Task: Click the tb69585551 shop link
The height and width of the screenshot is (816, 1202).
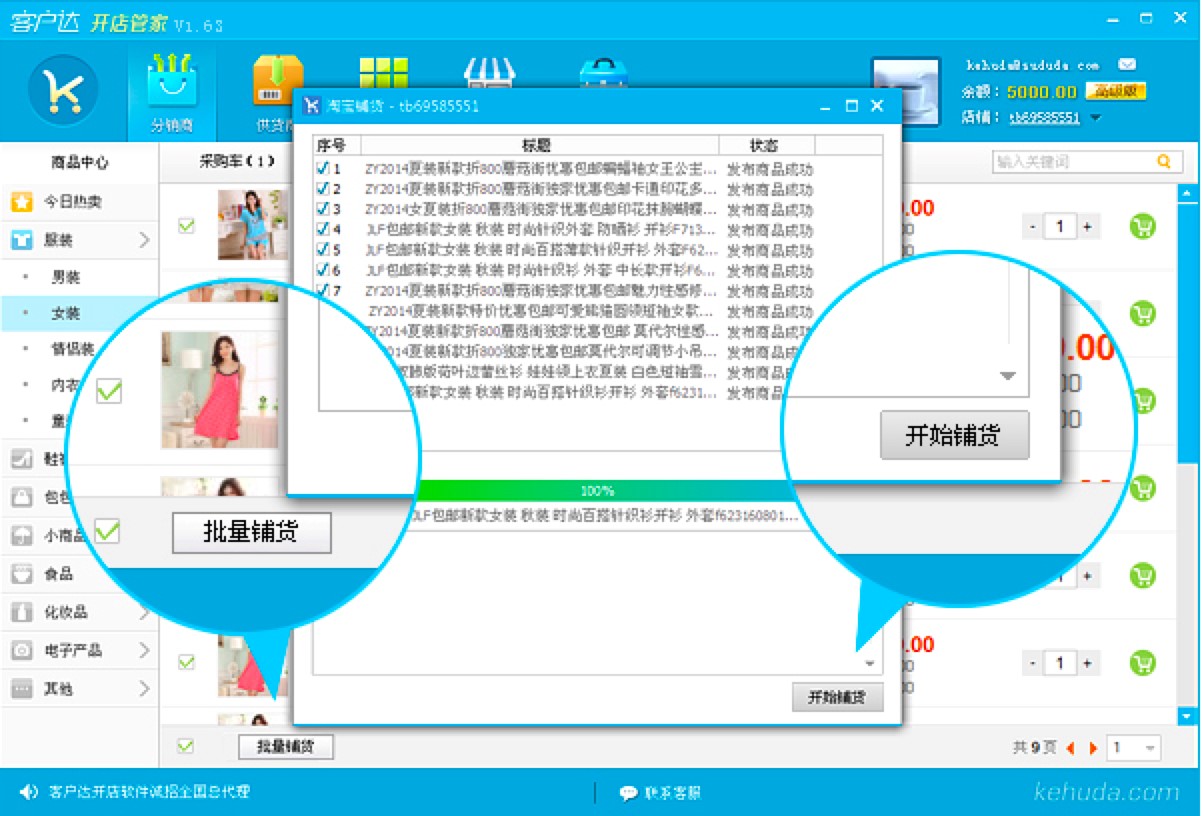Action: pyautogui.click(x=1044, y=117)
